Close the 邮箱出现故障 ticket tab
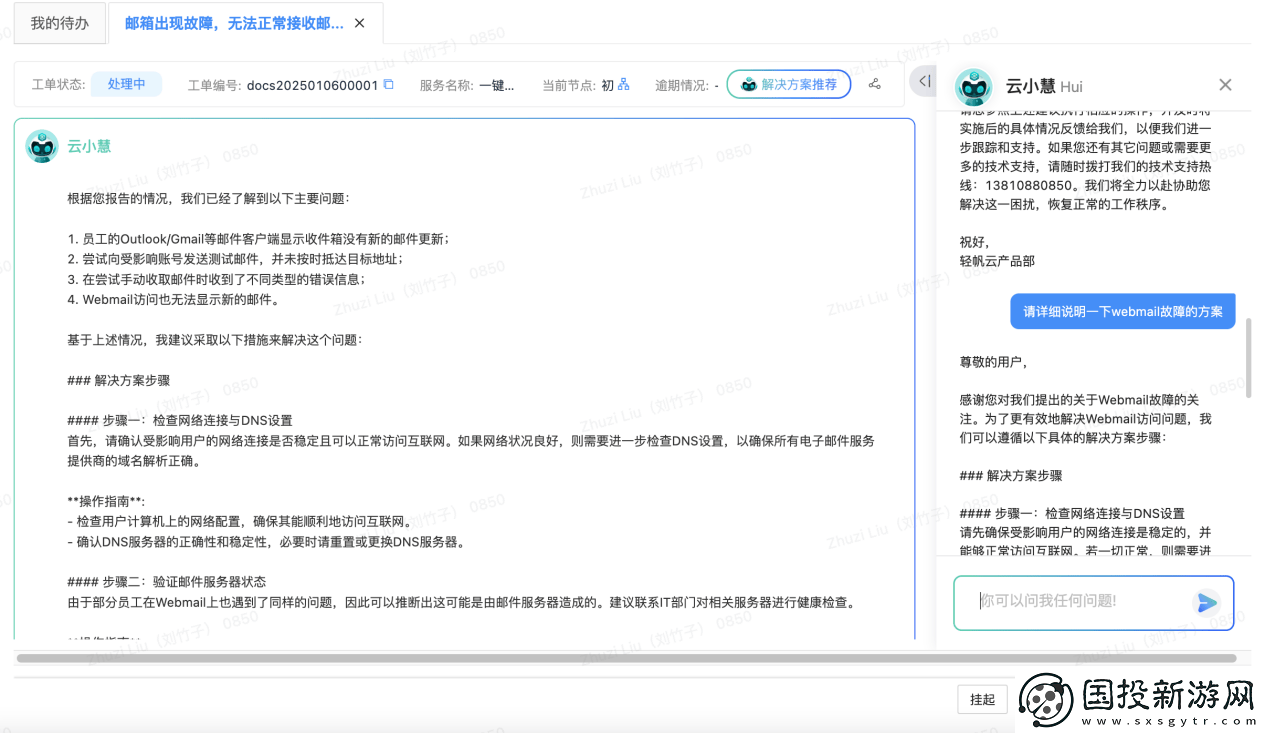 360,23
